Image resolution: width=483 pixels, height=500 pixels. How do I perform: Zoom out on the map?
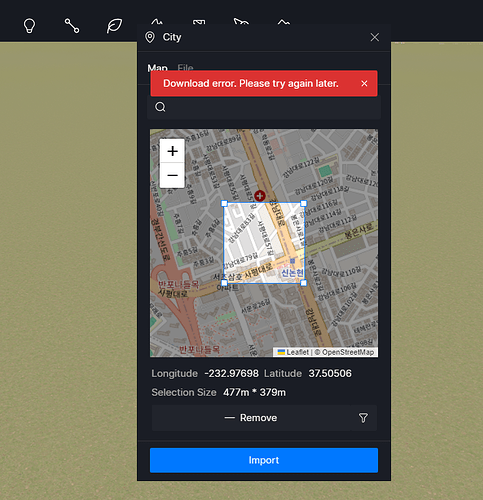click(x=172, y=175)
